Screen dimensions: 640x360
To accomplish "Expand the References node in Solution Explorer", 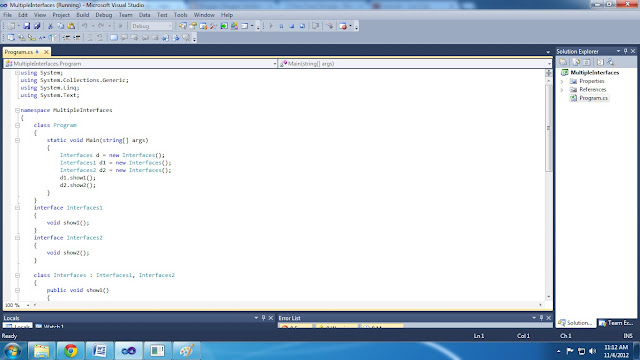I will pos(562,90).
